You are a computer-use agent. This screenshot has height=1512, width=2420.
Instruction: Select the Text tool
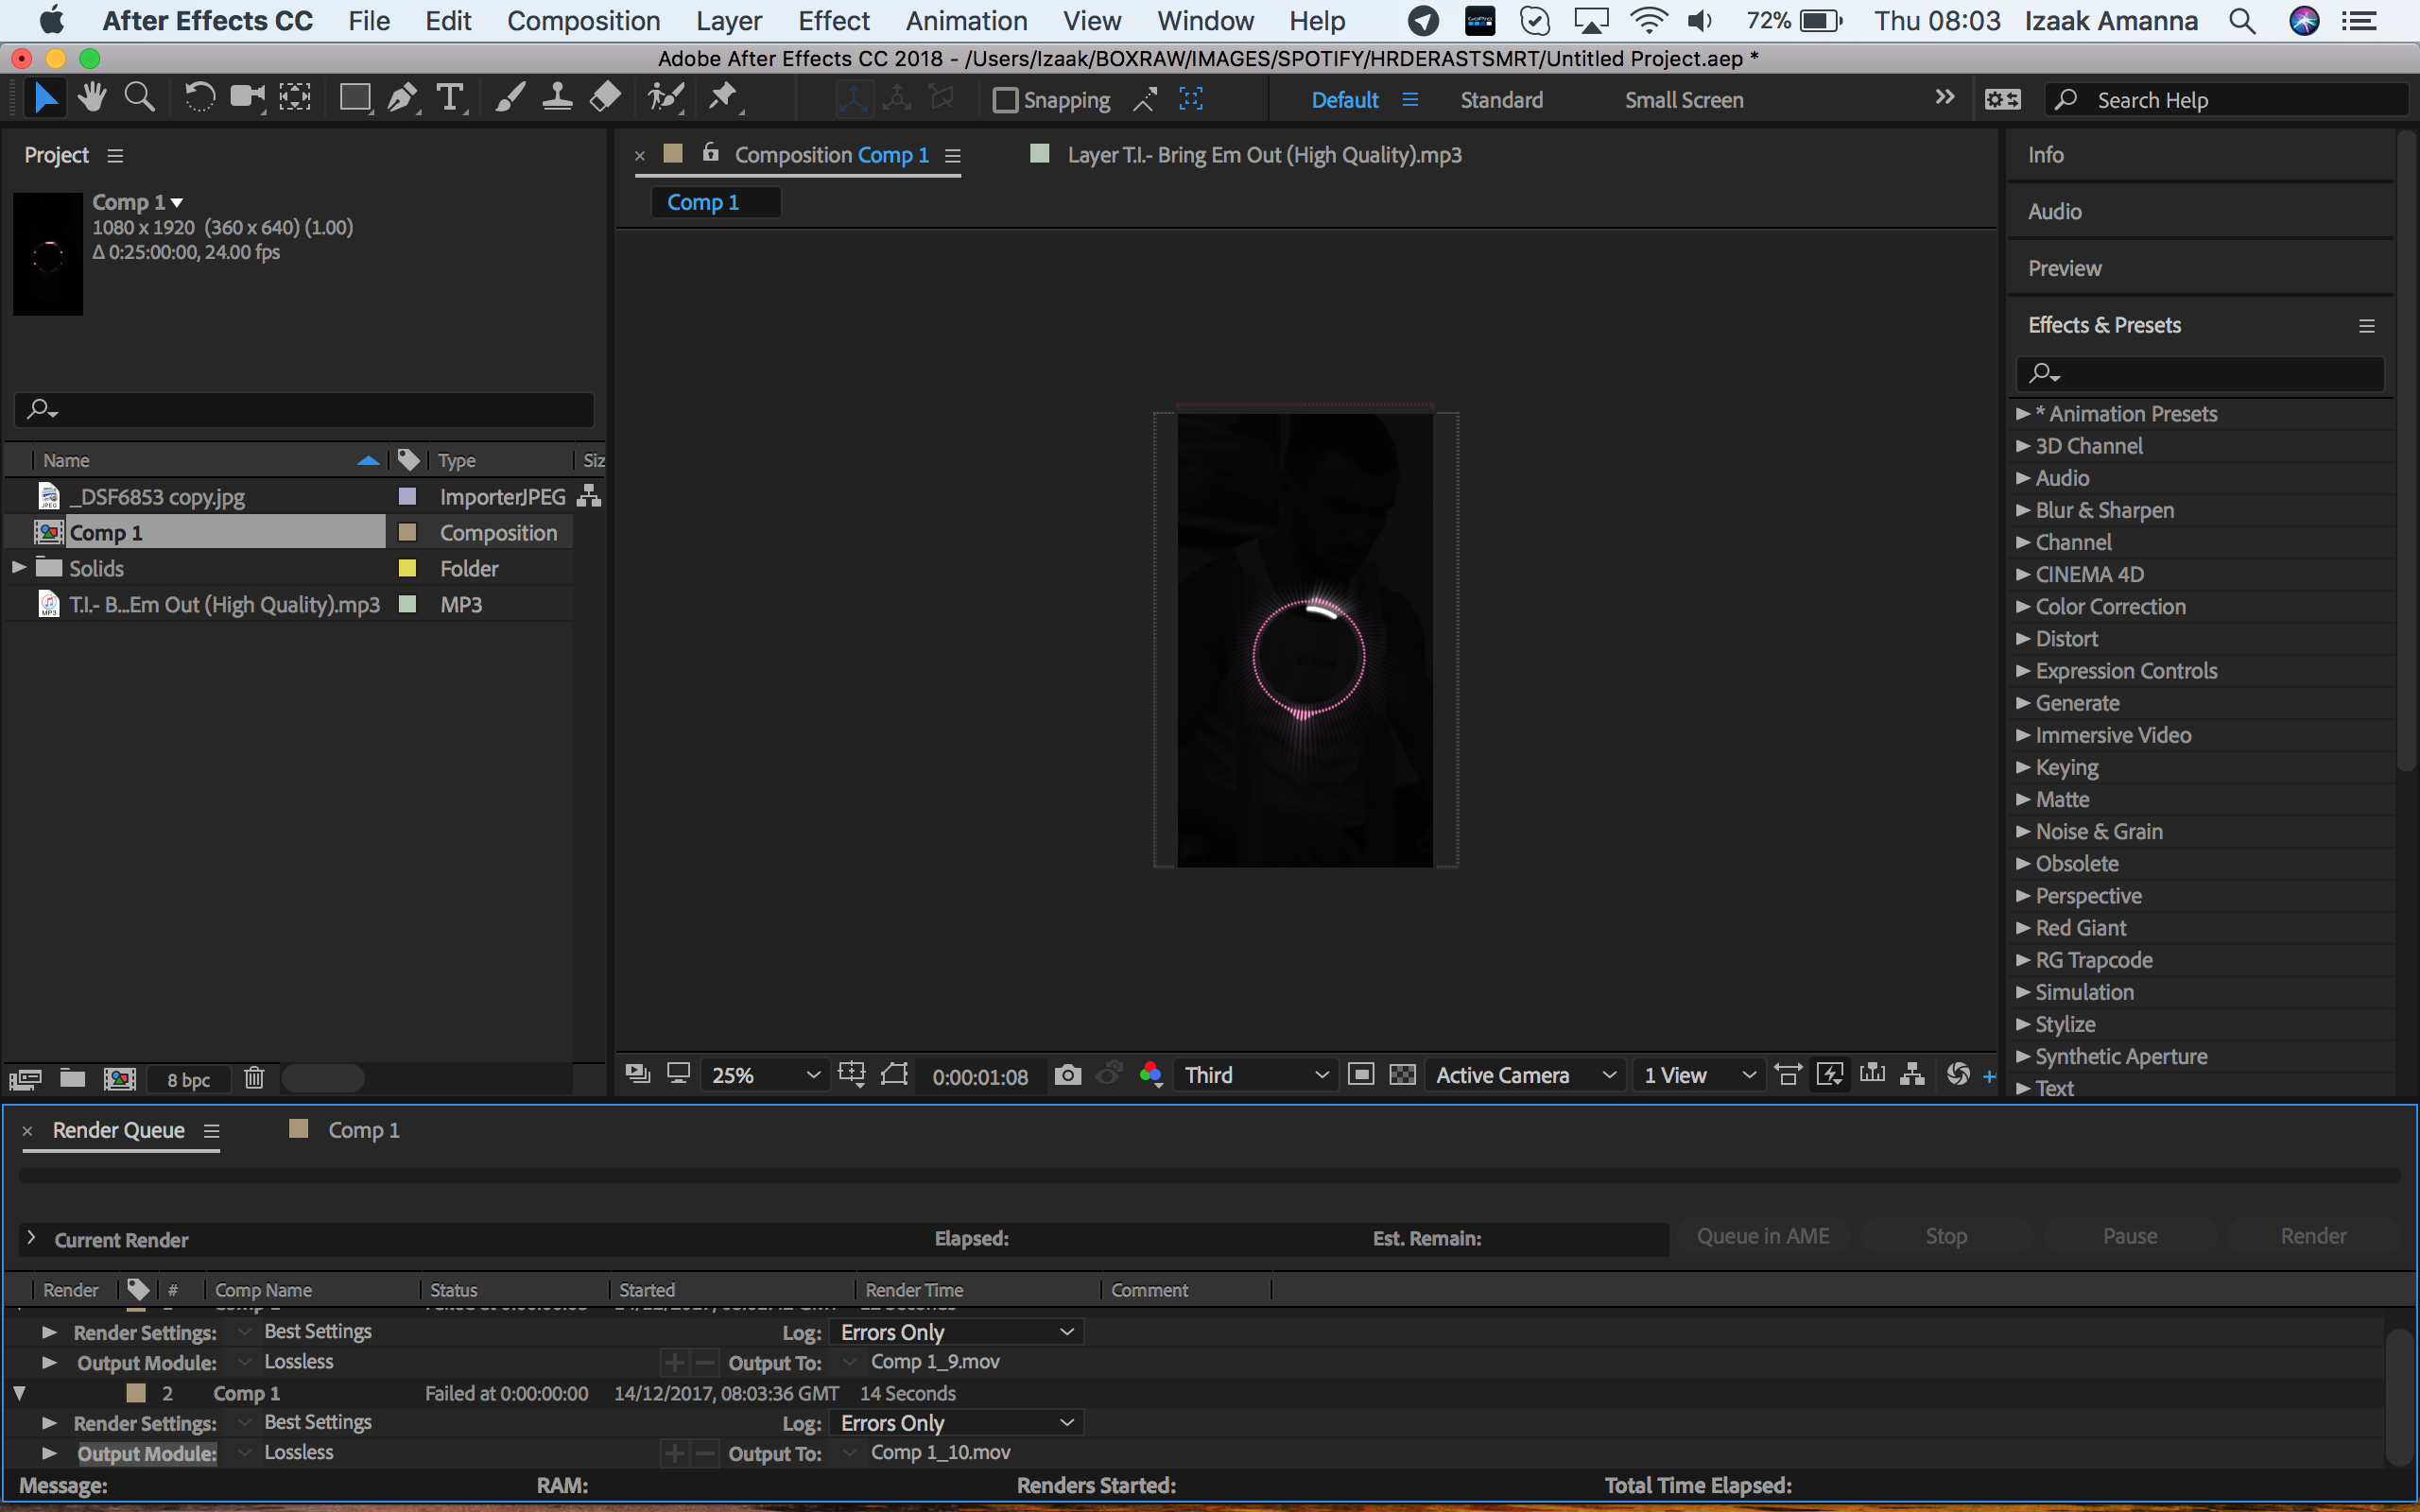(448, 99)
